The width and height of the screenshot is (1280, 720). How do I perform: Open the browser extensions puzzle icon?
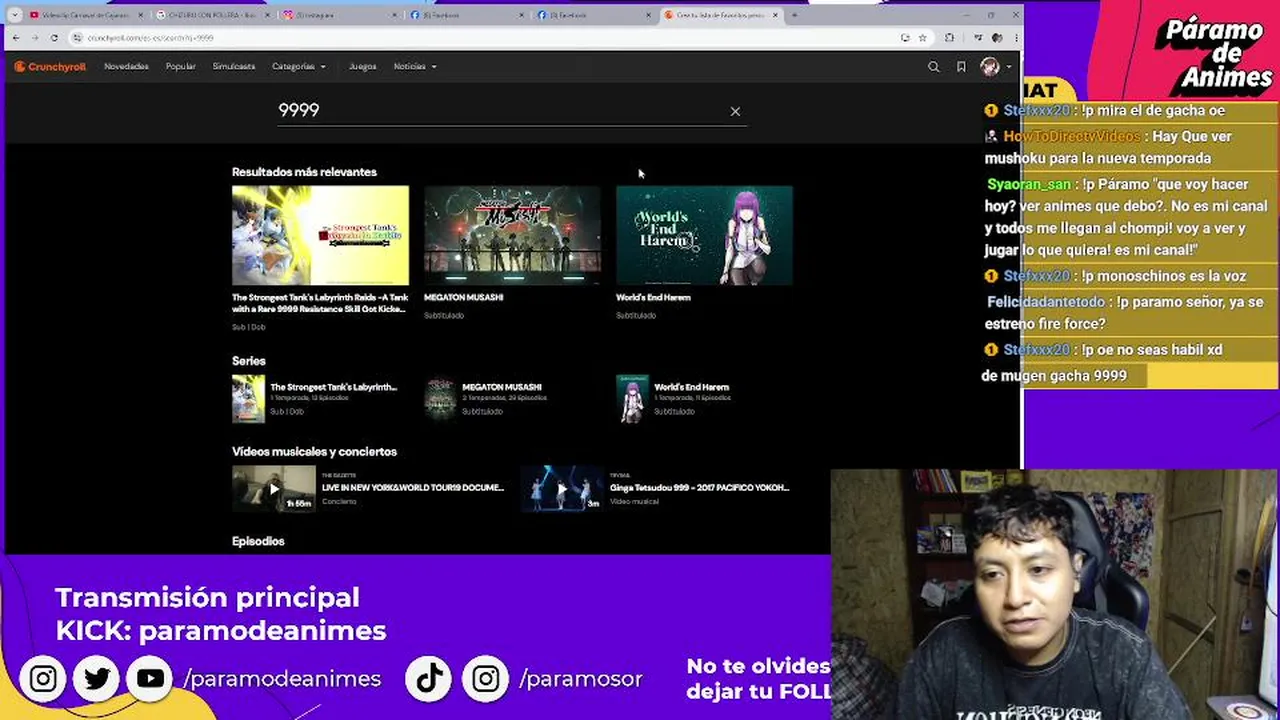pyautogui.click(x=949, y=38)
